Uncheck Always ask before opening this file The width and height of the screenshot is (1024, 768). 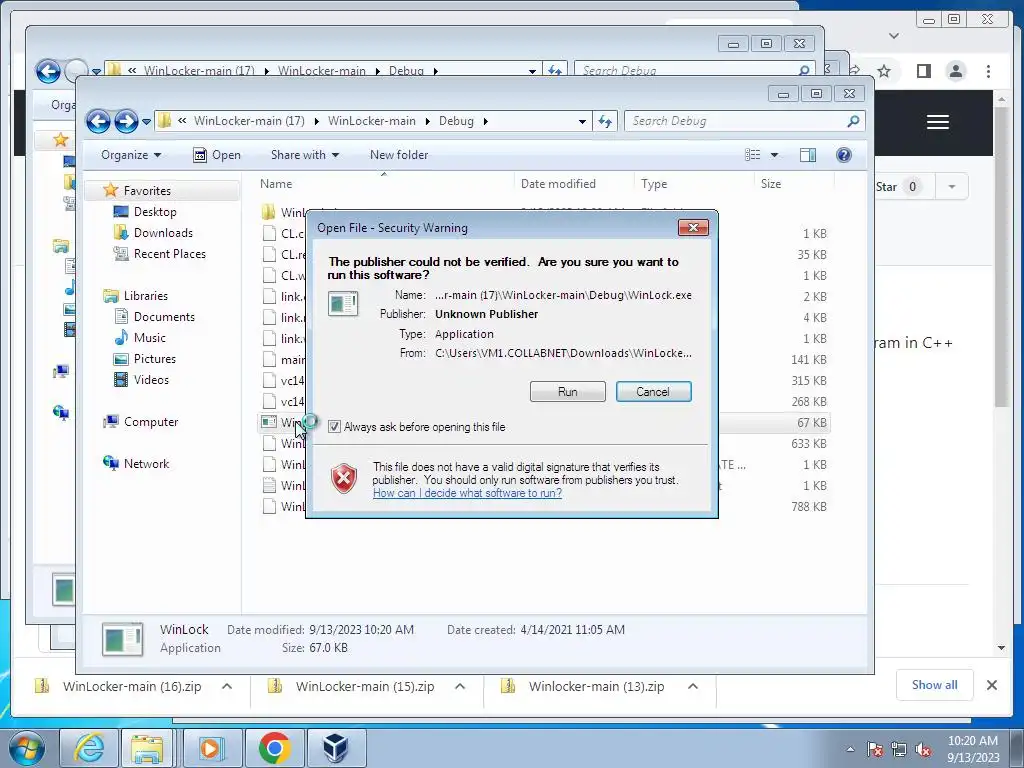point(334,427)
